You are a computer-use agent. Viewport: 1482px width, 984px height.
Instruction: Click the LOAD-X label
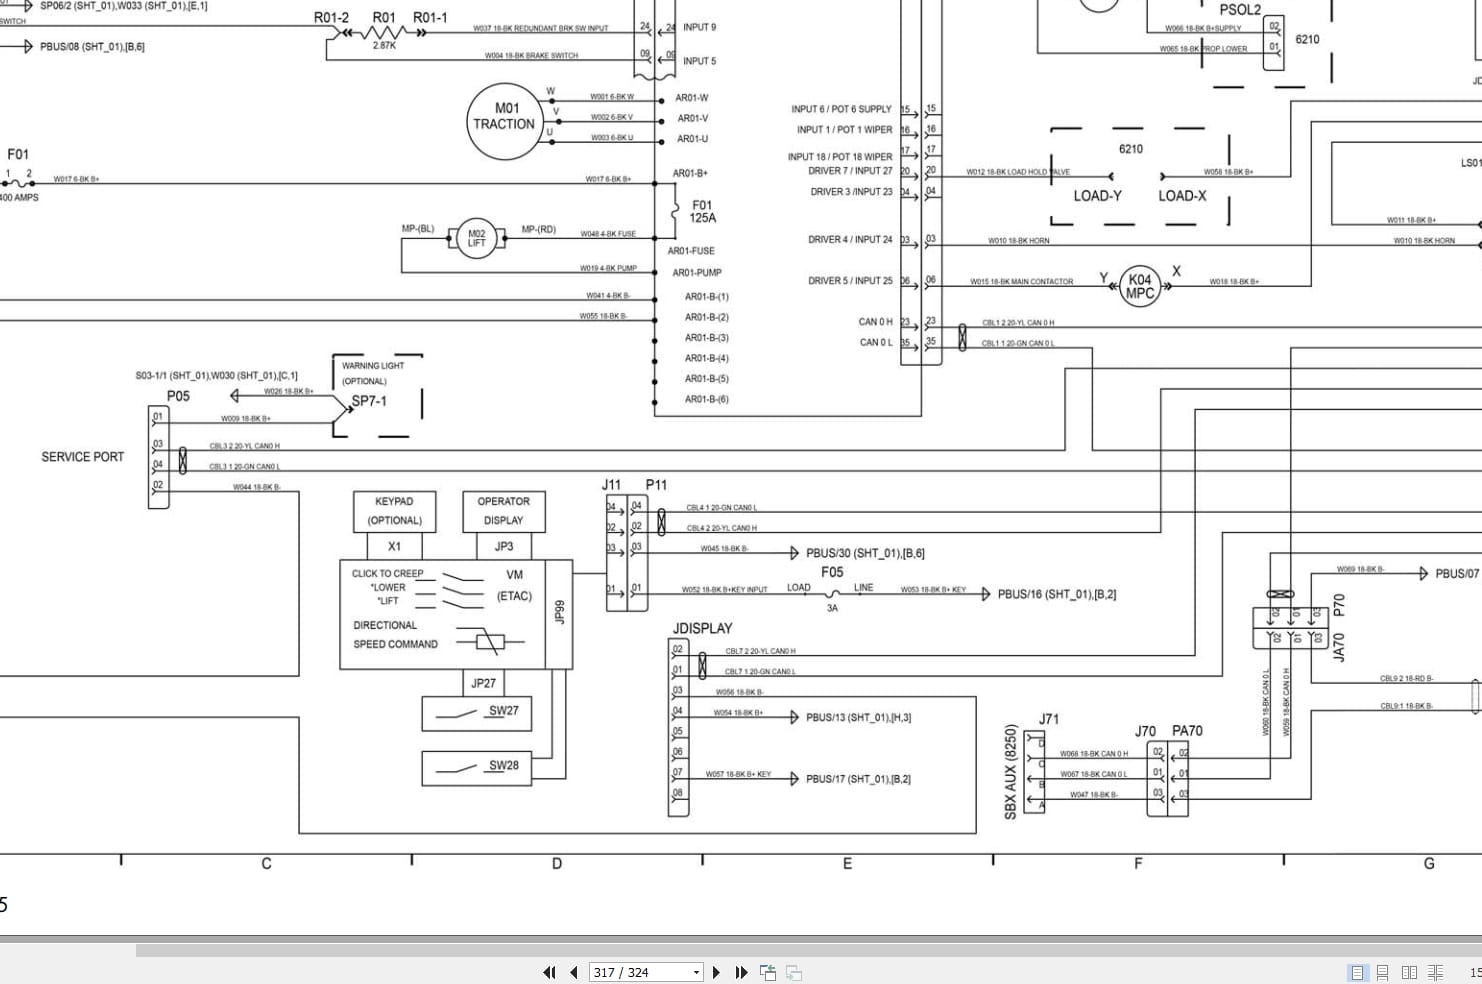1182,196
